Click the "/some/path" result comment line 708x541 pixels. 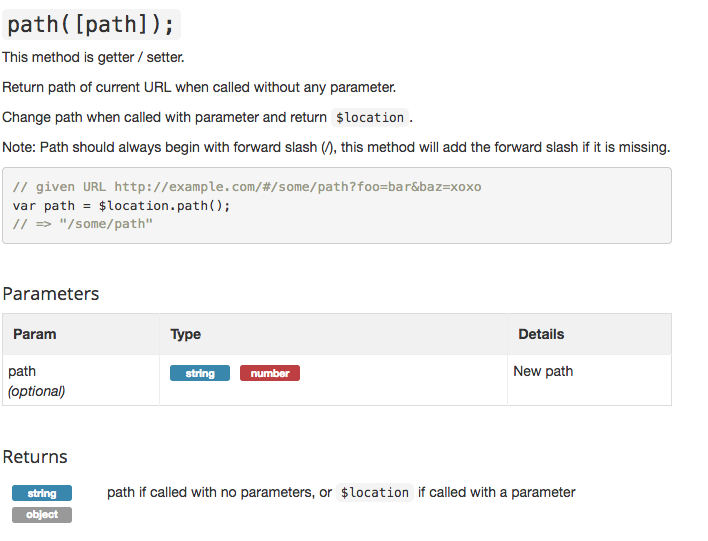point(83,223)
